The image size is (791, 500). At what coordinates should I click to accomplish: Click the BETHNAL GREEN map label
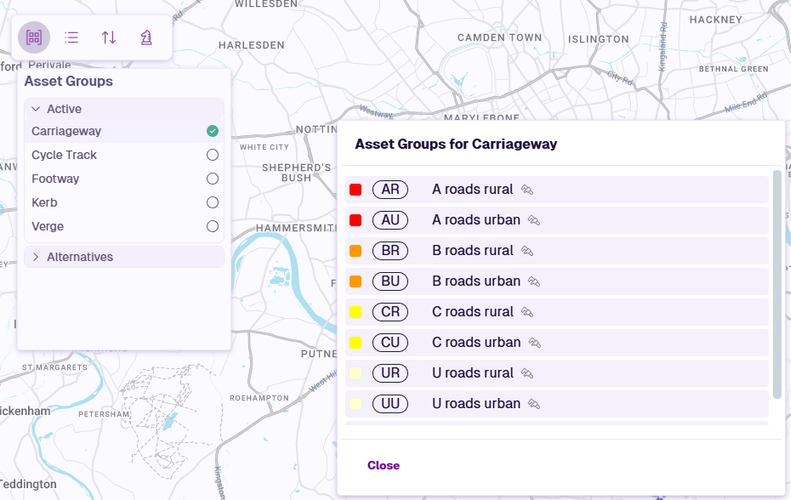733,69
